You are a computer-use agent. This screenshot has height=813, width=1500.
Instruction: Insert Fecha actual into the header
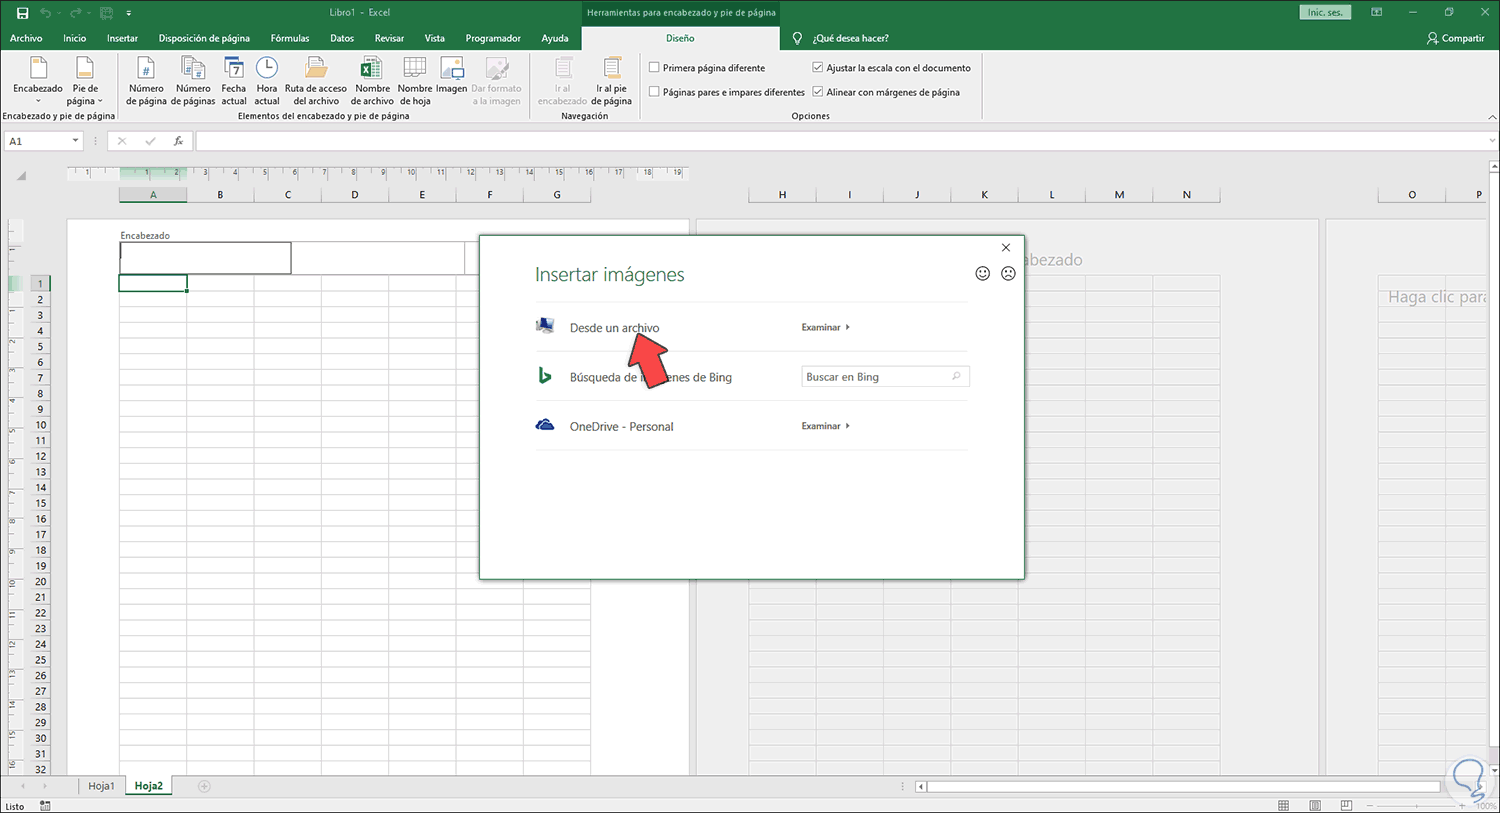pos(233,80)
